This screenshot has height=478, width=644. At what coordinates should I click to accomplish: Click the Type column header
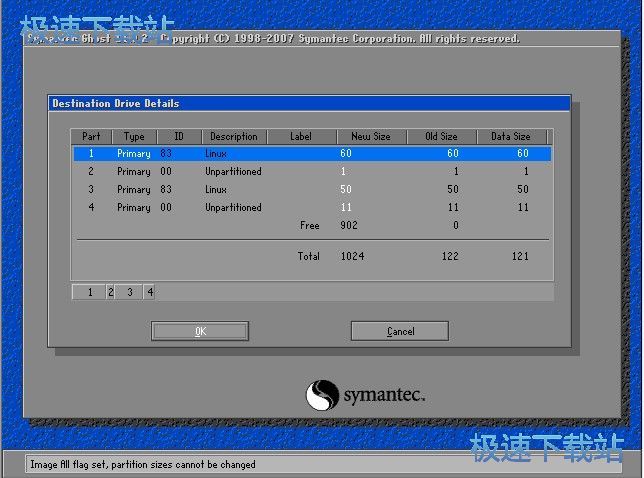coord(134,136)
